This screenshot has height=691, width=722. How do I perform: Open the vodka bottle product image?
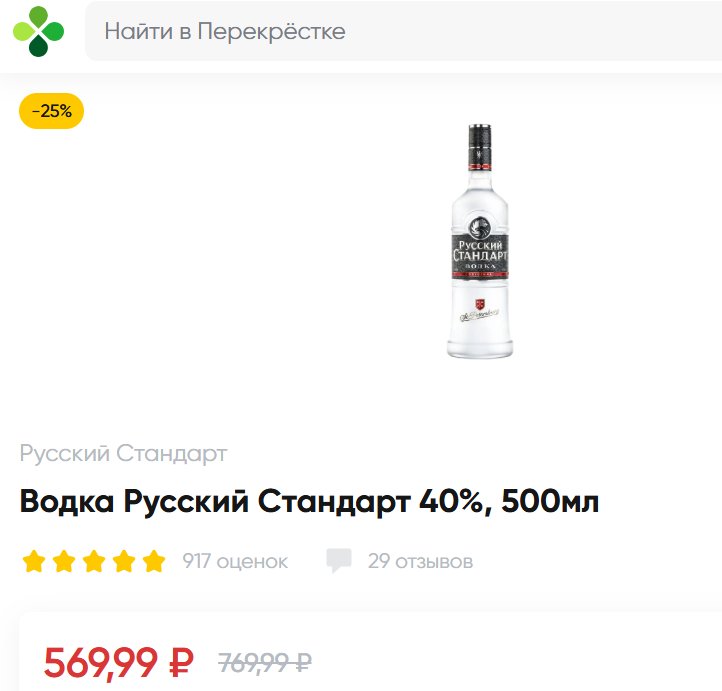[x=479, y=241]
